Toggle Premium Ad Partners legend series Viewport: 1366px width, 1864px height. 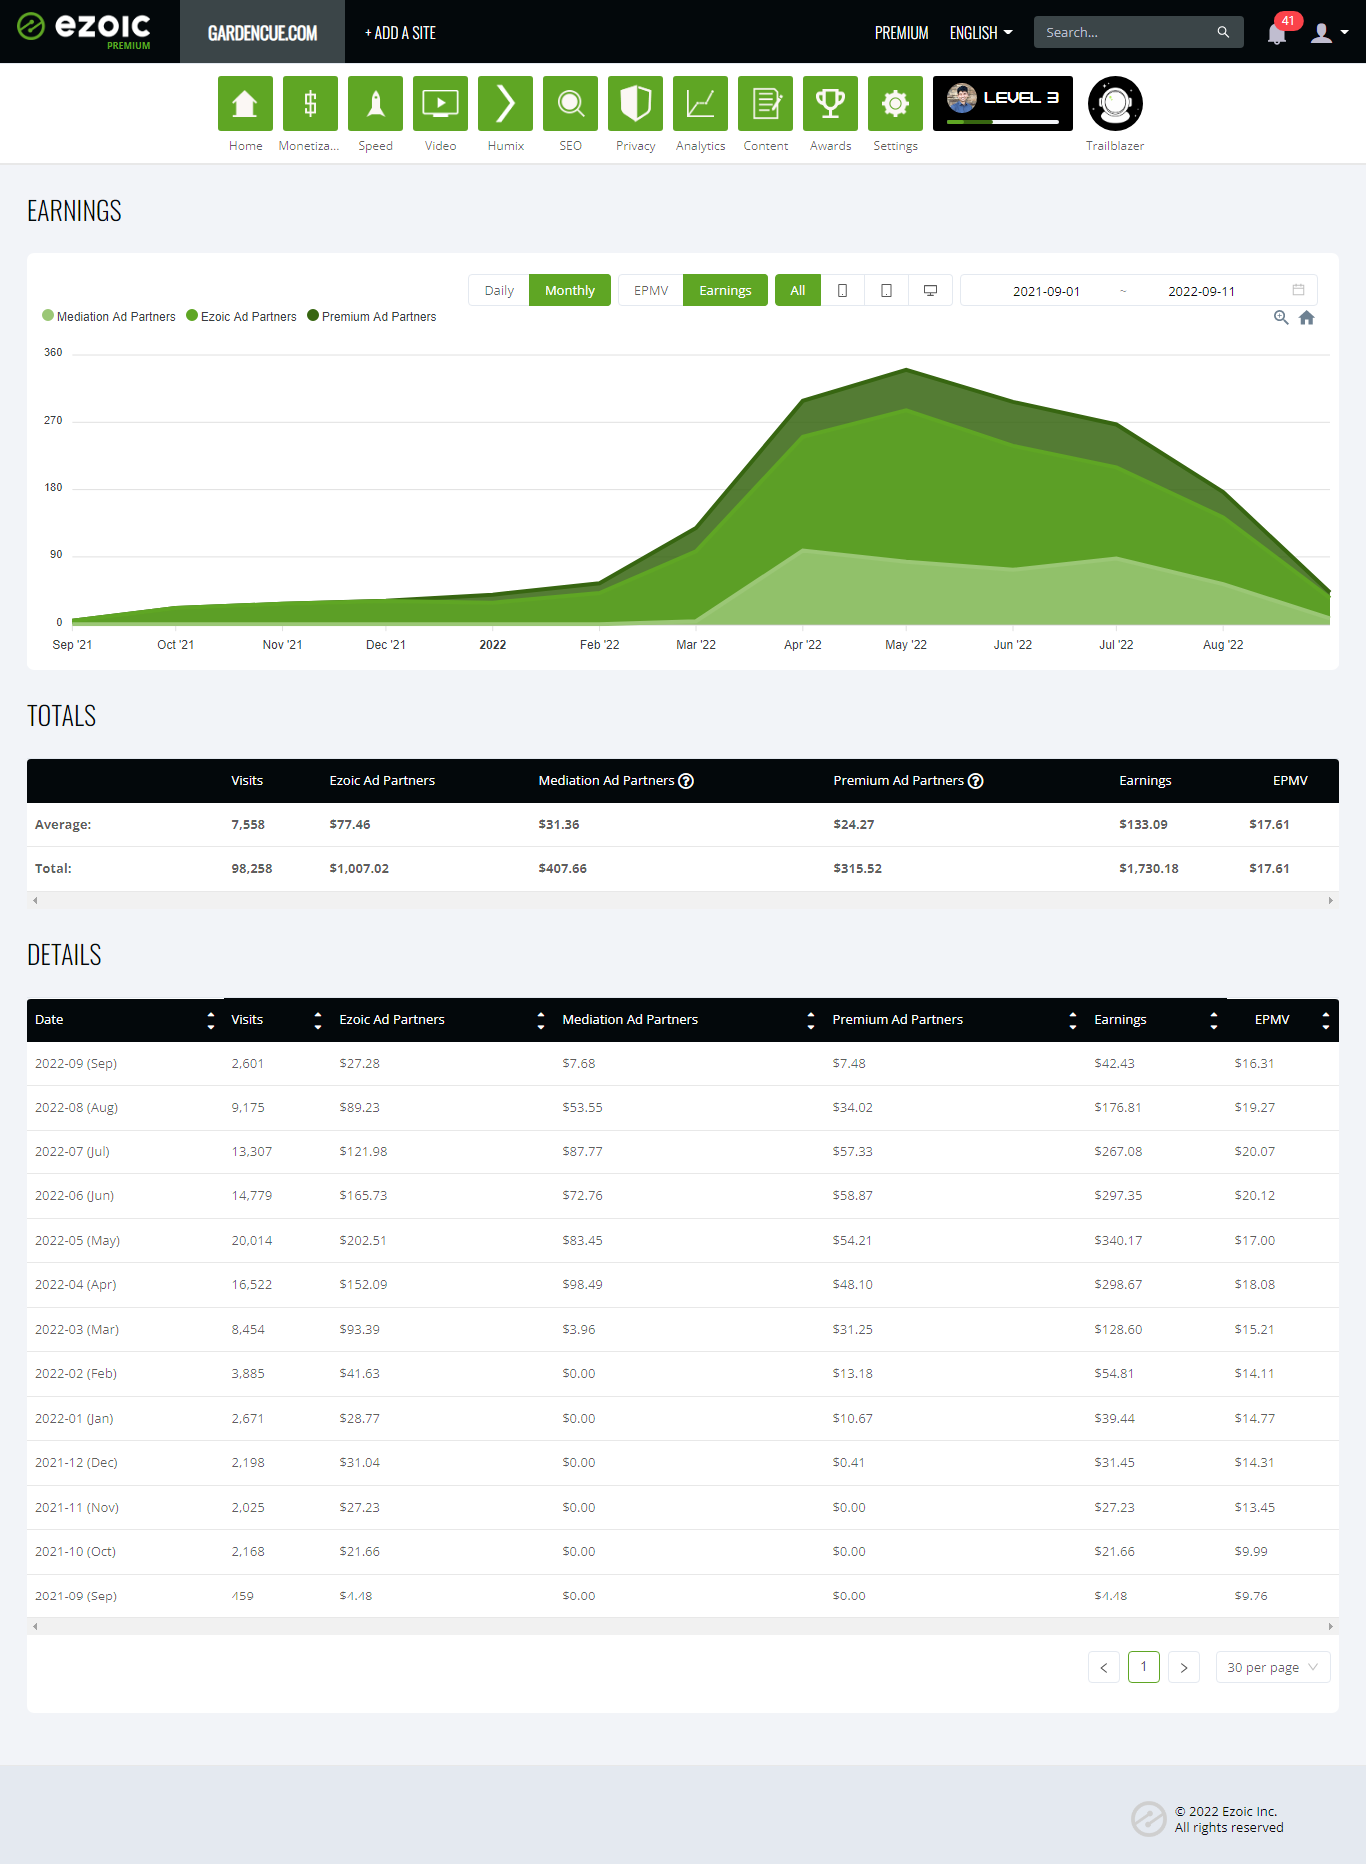[371, 316]
